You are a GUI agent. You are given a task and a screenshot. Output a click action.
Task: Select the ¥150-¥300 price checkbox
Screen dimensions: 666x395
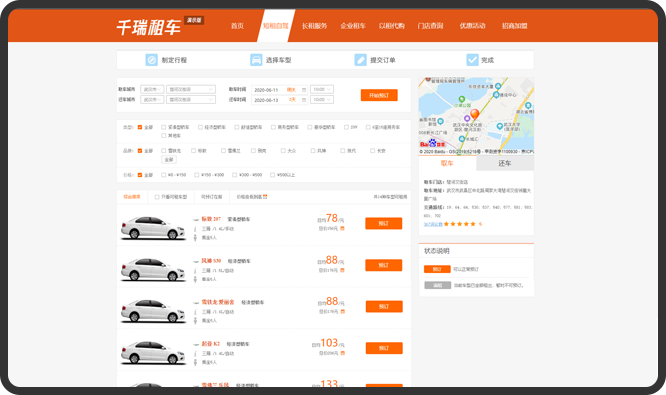click(196, 175)
